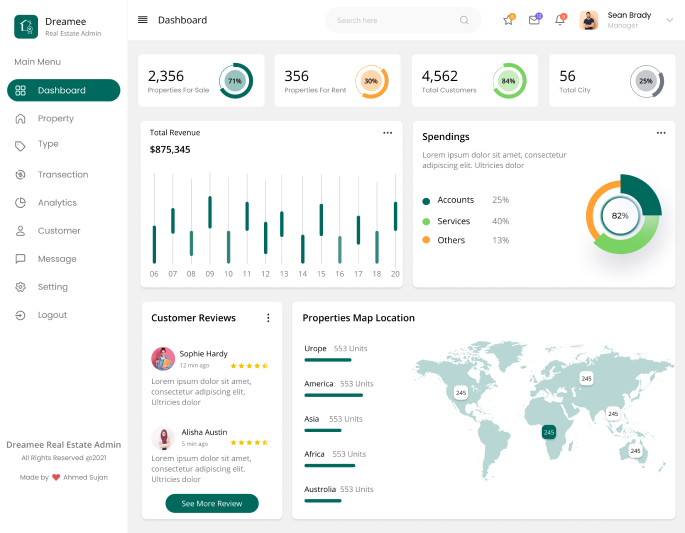Go to the Transaction page
Screen dimensions: 685x533
[63, 175]
